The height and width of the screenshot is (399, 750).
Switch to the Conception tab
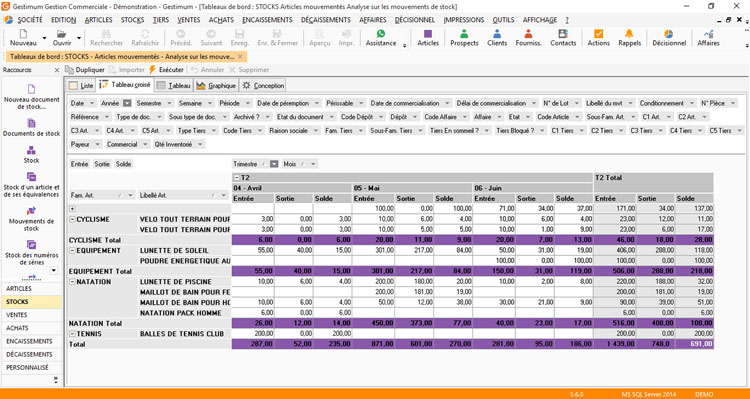[263, 86]
